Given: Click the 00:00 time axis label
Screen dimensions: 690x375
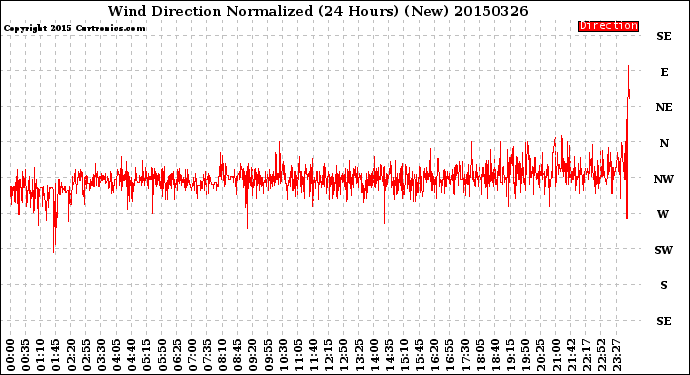Looking at the screenshot, I should click(x=11, y=355).
